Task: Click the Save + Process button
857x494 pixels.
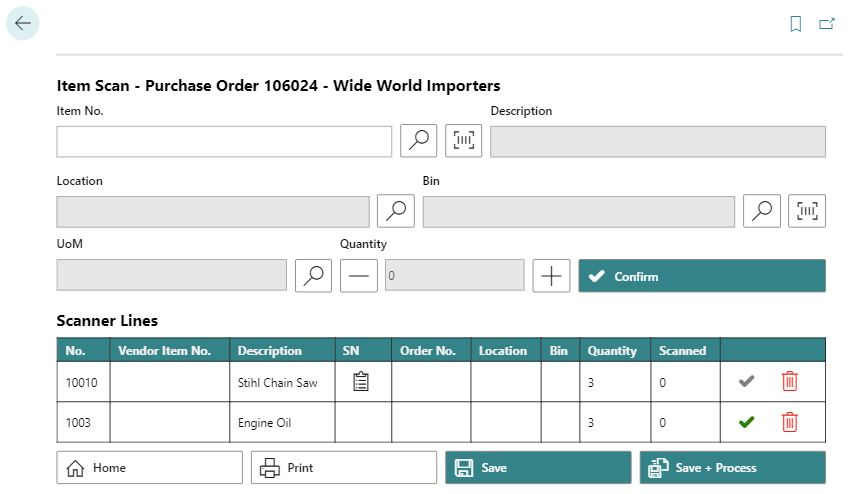Action: [x=732, y=467]
